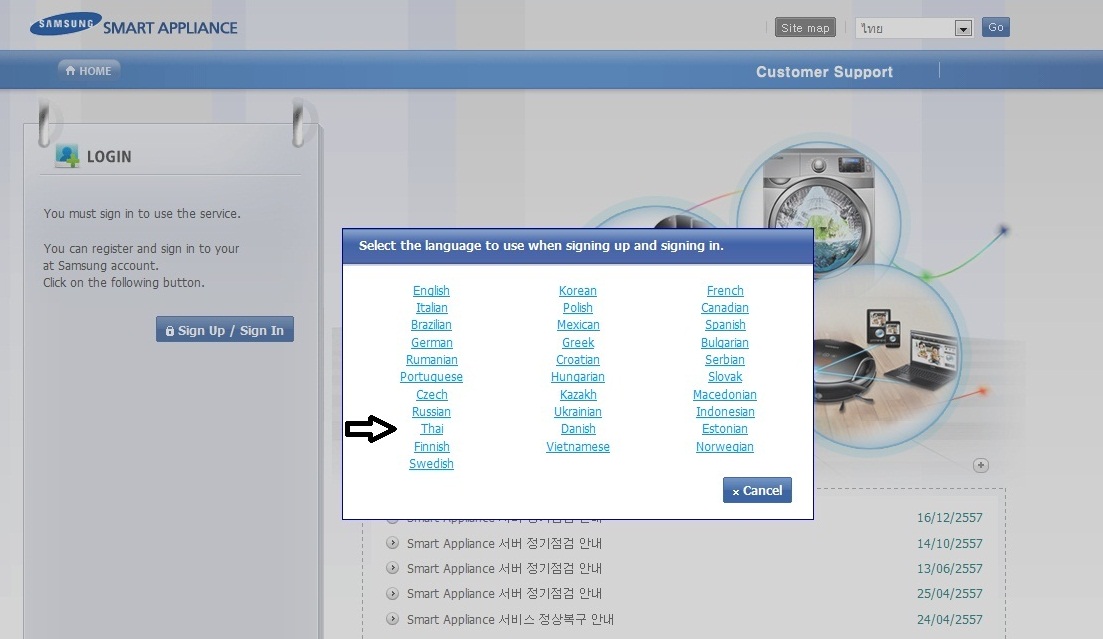Select Thai as the sign-in language
1103x639 pixels.
point(432,429)
